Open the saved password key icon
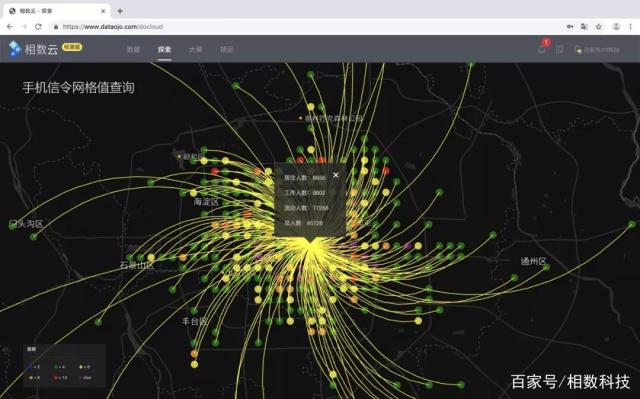This screenshot has height=399, width=640. pyautogui.click(x=570, y=27)
